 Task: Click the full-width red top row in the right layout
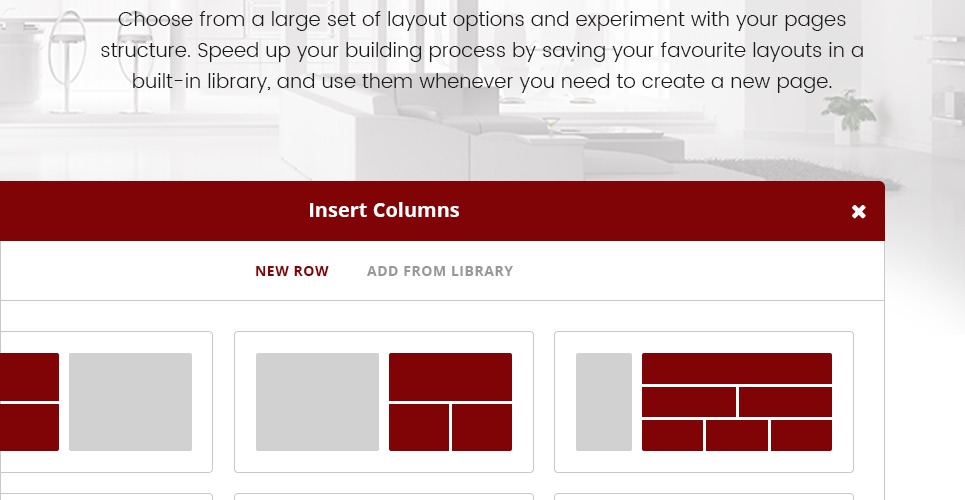coord(736,368)
